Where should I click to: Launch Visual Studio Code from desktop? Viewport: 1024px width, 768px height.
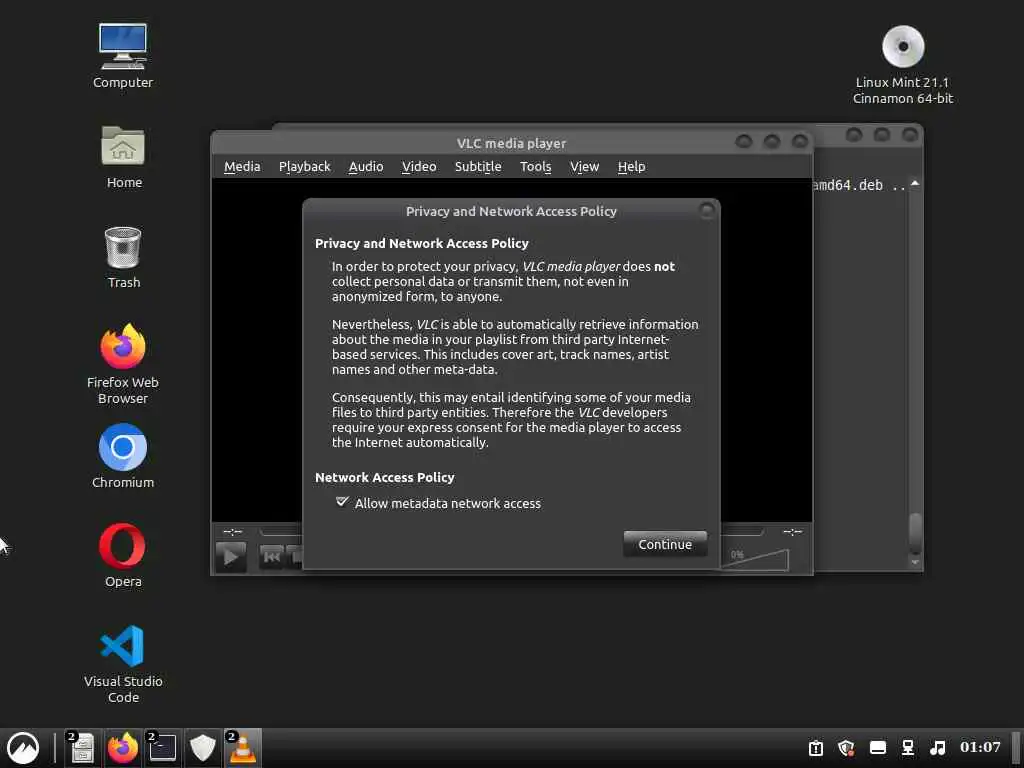pyautogui.click(x=123, y=664)
